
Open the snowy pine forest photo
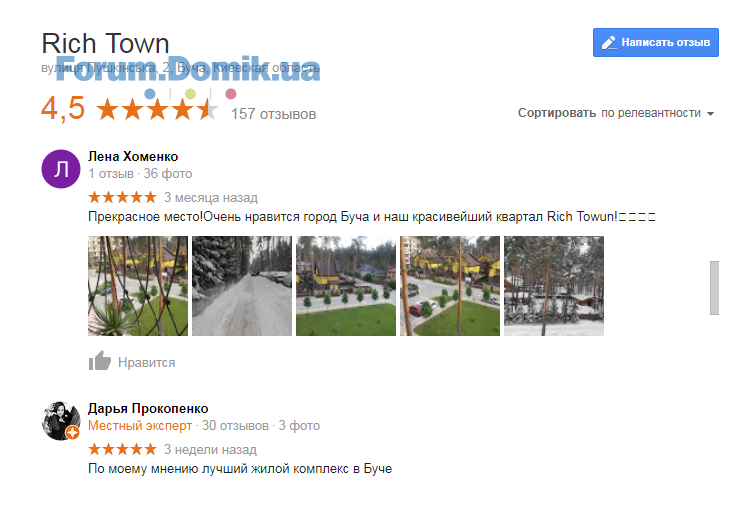pos(554,286)
